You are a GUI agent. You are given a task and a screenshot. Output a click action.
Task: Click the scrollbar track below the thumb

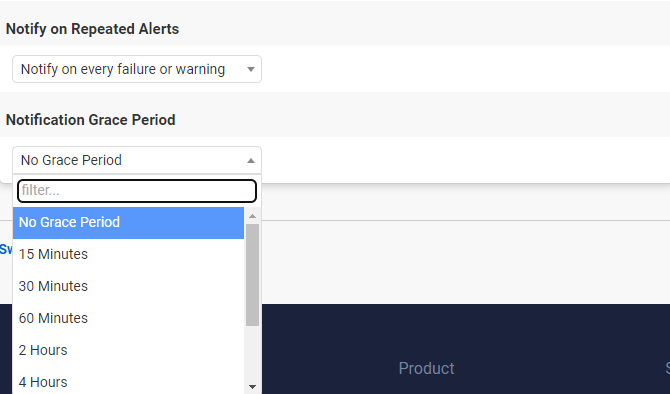pos(253,354)
